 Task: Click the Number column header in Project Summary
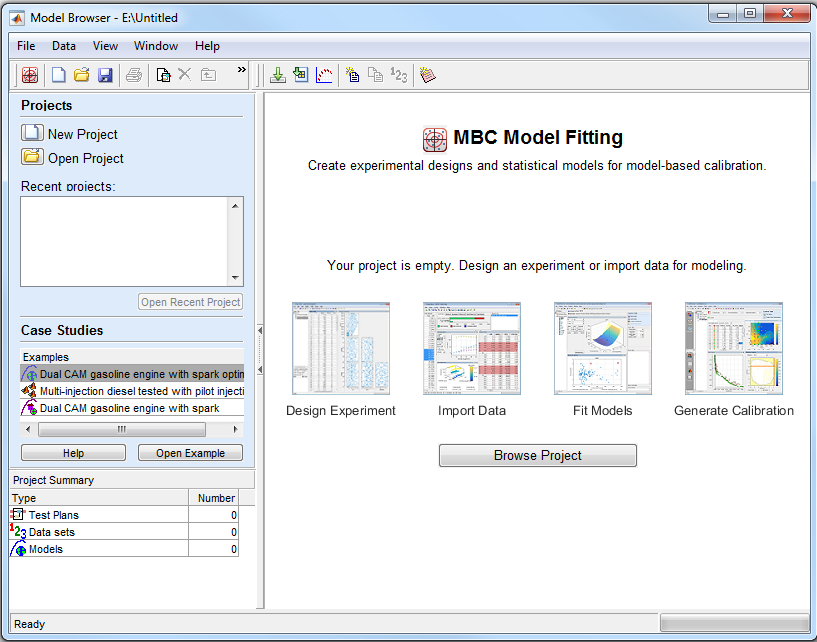point(214,498)
